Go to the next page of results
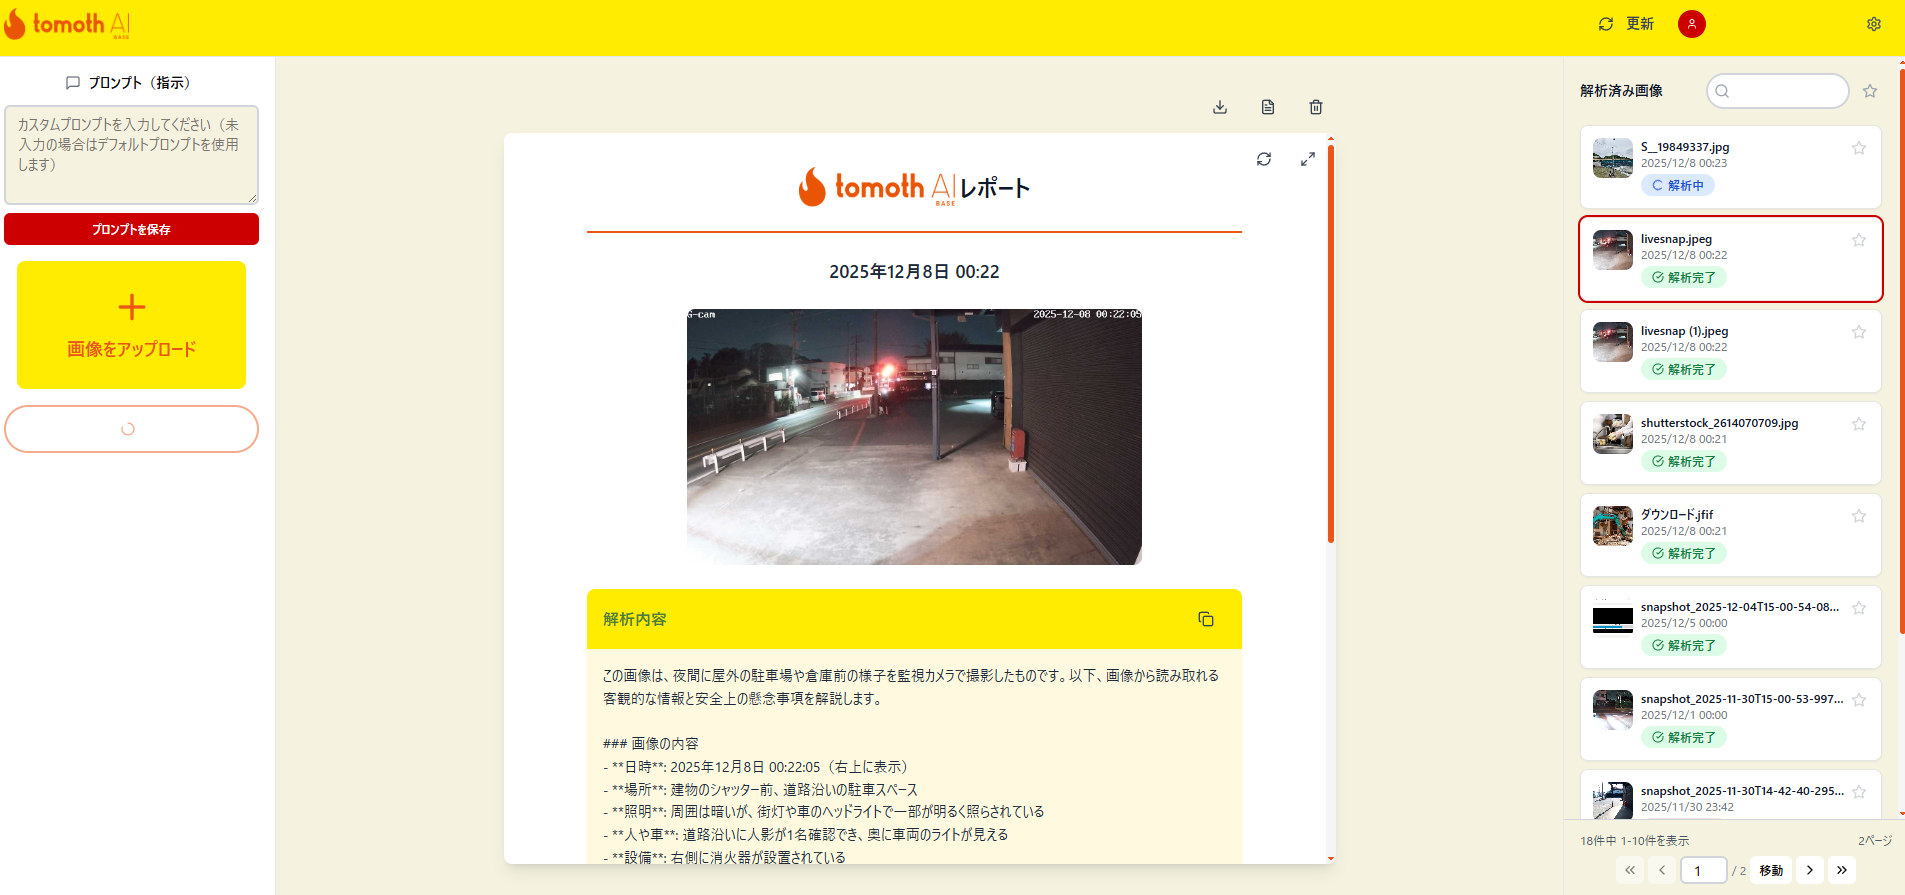Image resolution: width=1905 pixels, height=895 pixels. [1810, 870]
